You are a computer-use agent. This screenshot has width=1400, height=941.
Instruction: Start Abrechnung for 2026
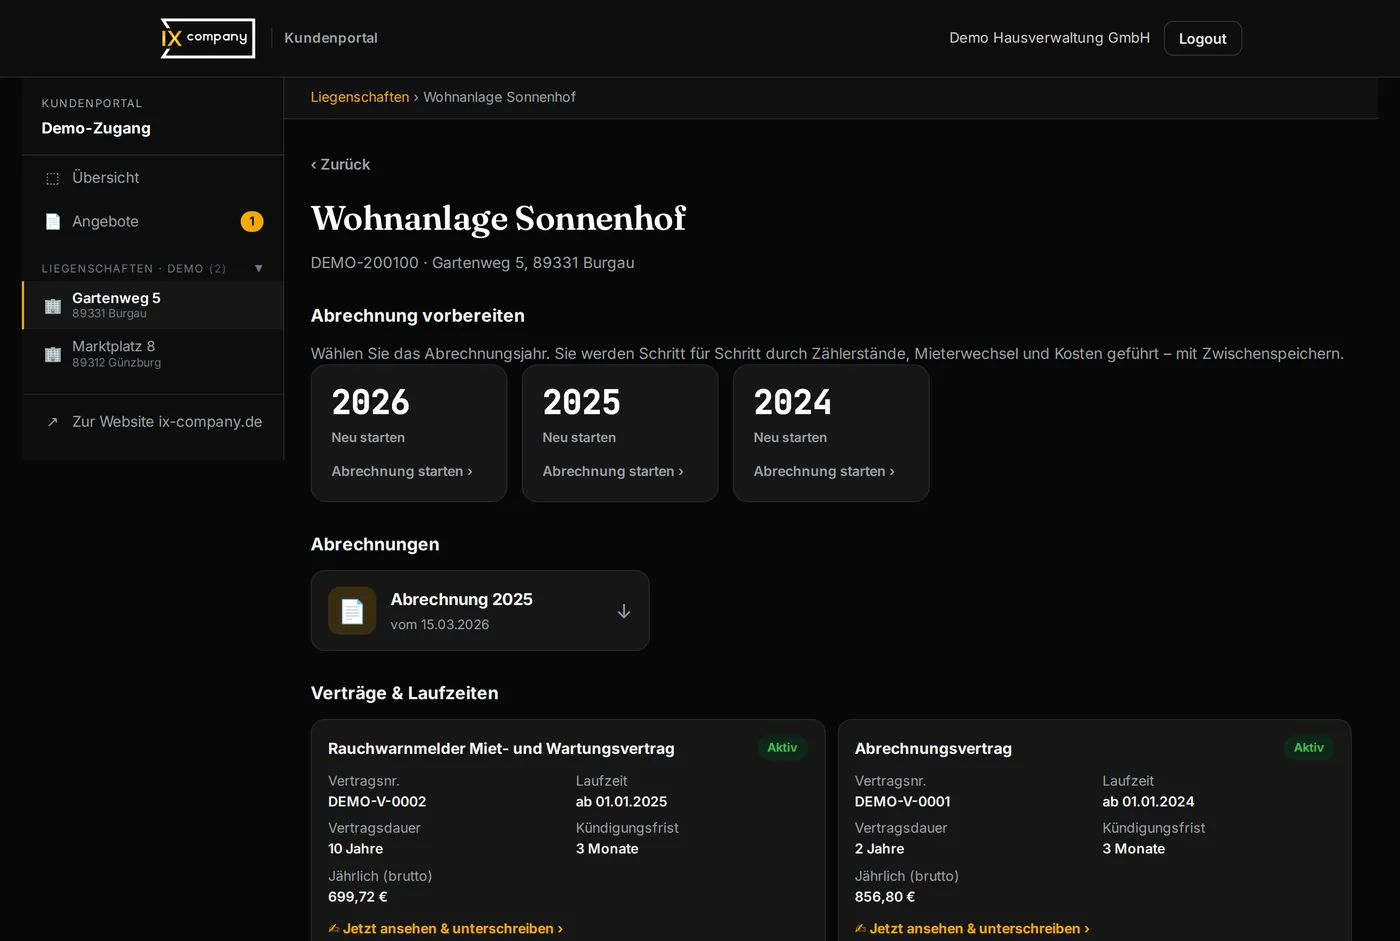click(x=409, y=433)
